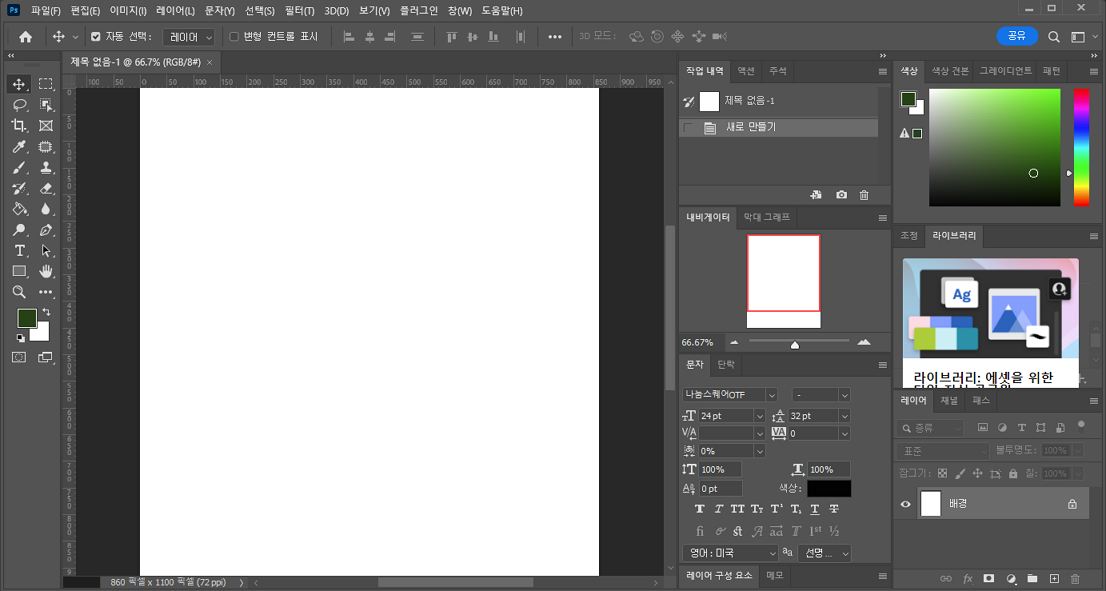Select the 제목 없음-1 history snapshot
The height and width of the screenshot is (591, 1106).
coord(779,102)
